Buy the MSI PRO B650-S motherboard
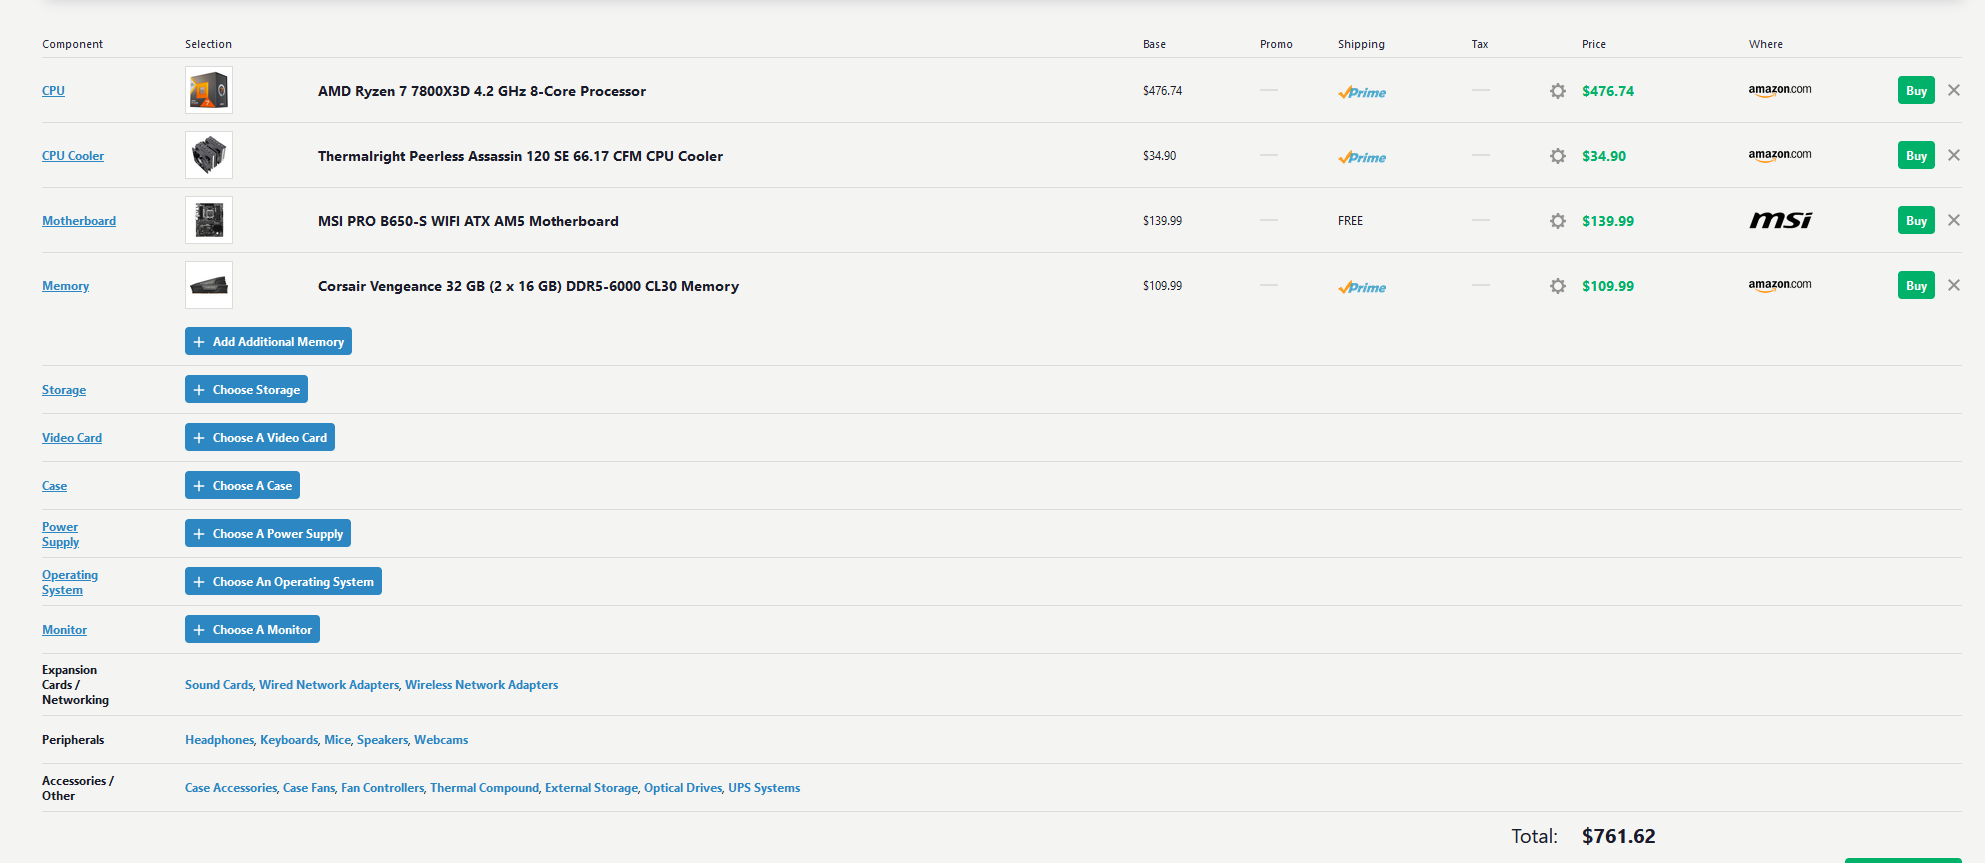Image resolution: width=1985 pixels, height=863 pixels. (x=1916, y=220)
